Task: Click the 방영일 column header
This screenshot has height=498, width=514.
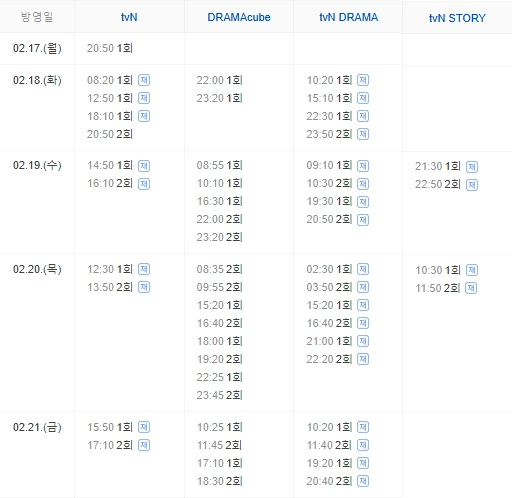Action: pos(37,17)
